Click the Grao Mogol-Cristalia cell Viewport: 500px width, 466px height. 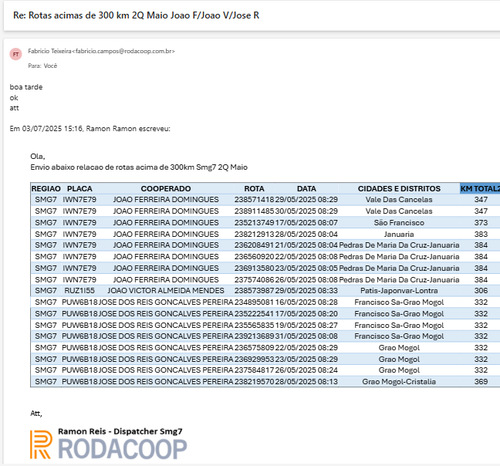399,382
